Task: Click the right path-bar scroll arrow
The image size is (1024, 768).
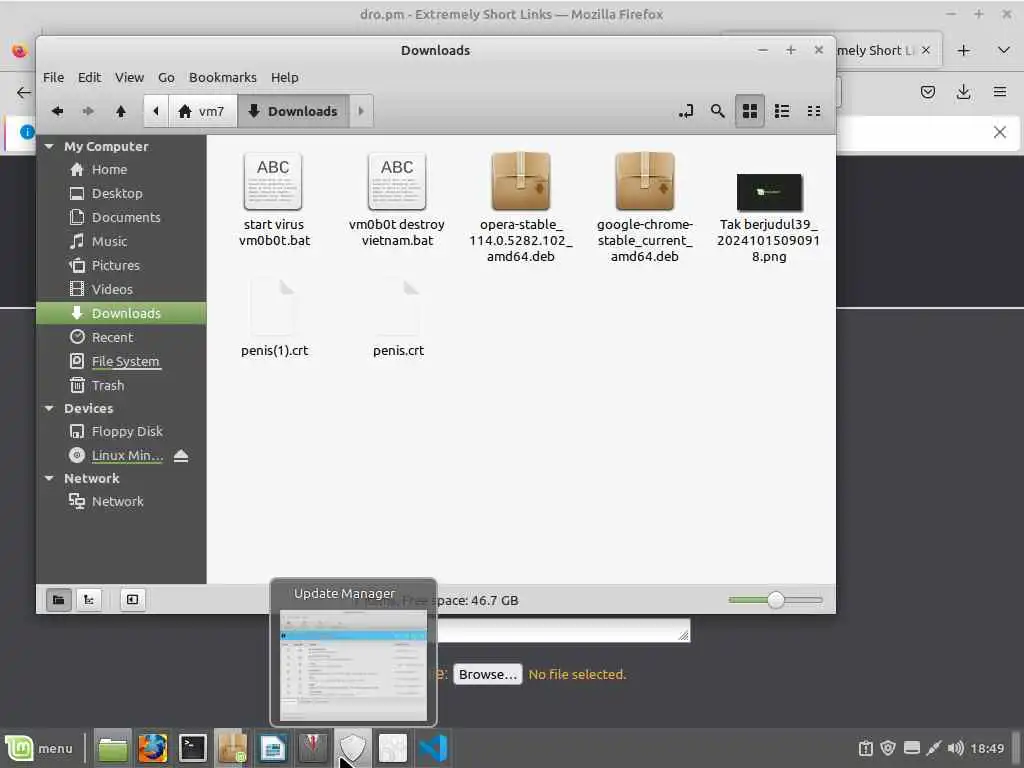Action: click(360, 111)
